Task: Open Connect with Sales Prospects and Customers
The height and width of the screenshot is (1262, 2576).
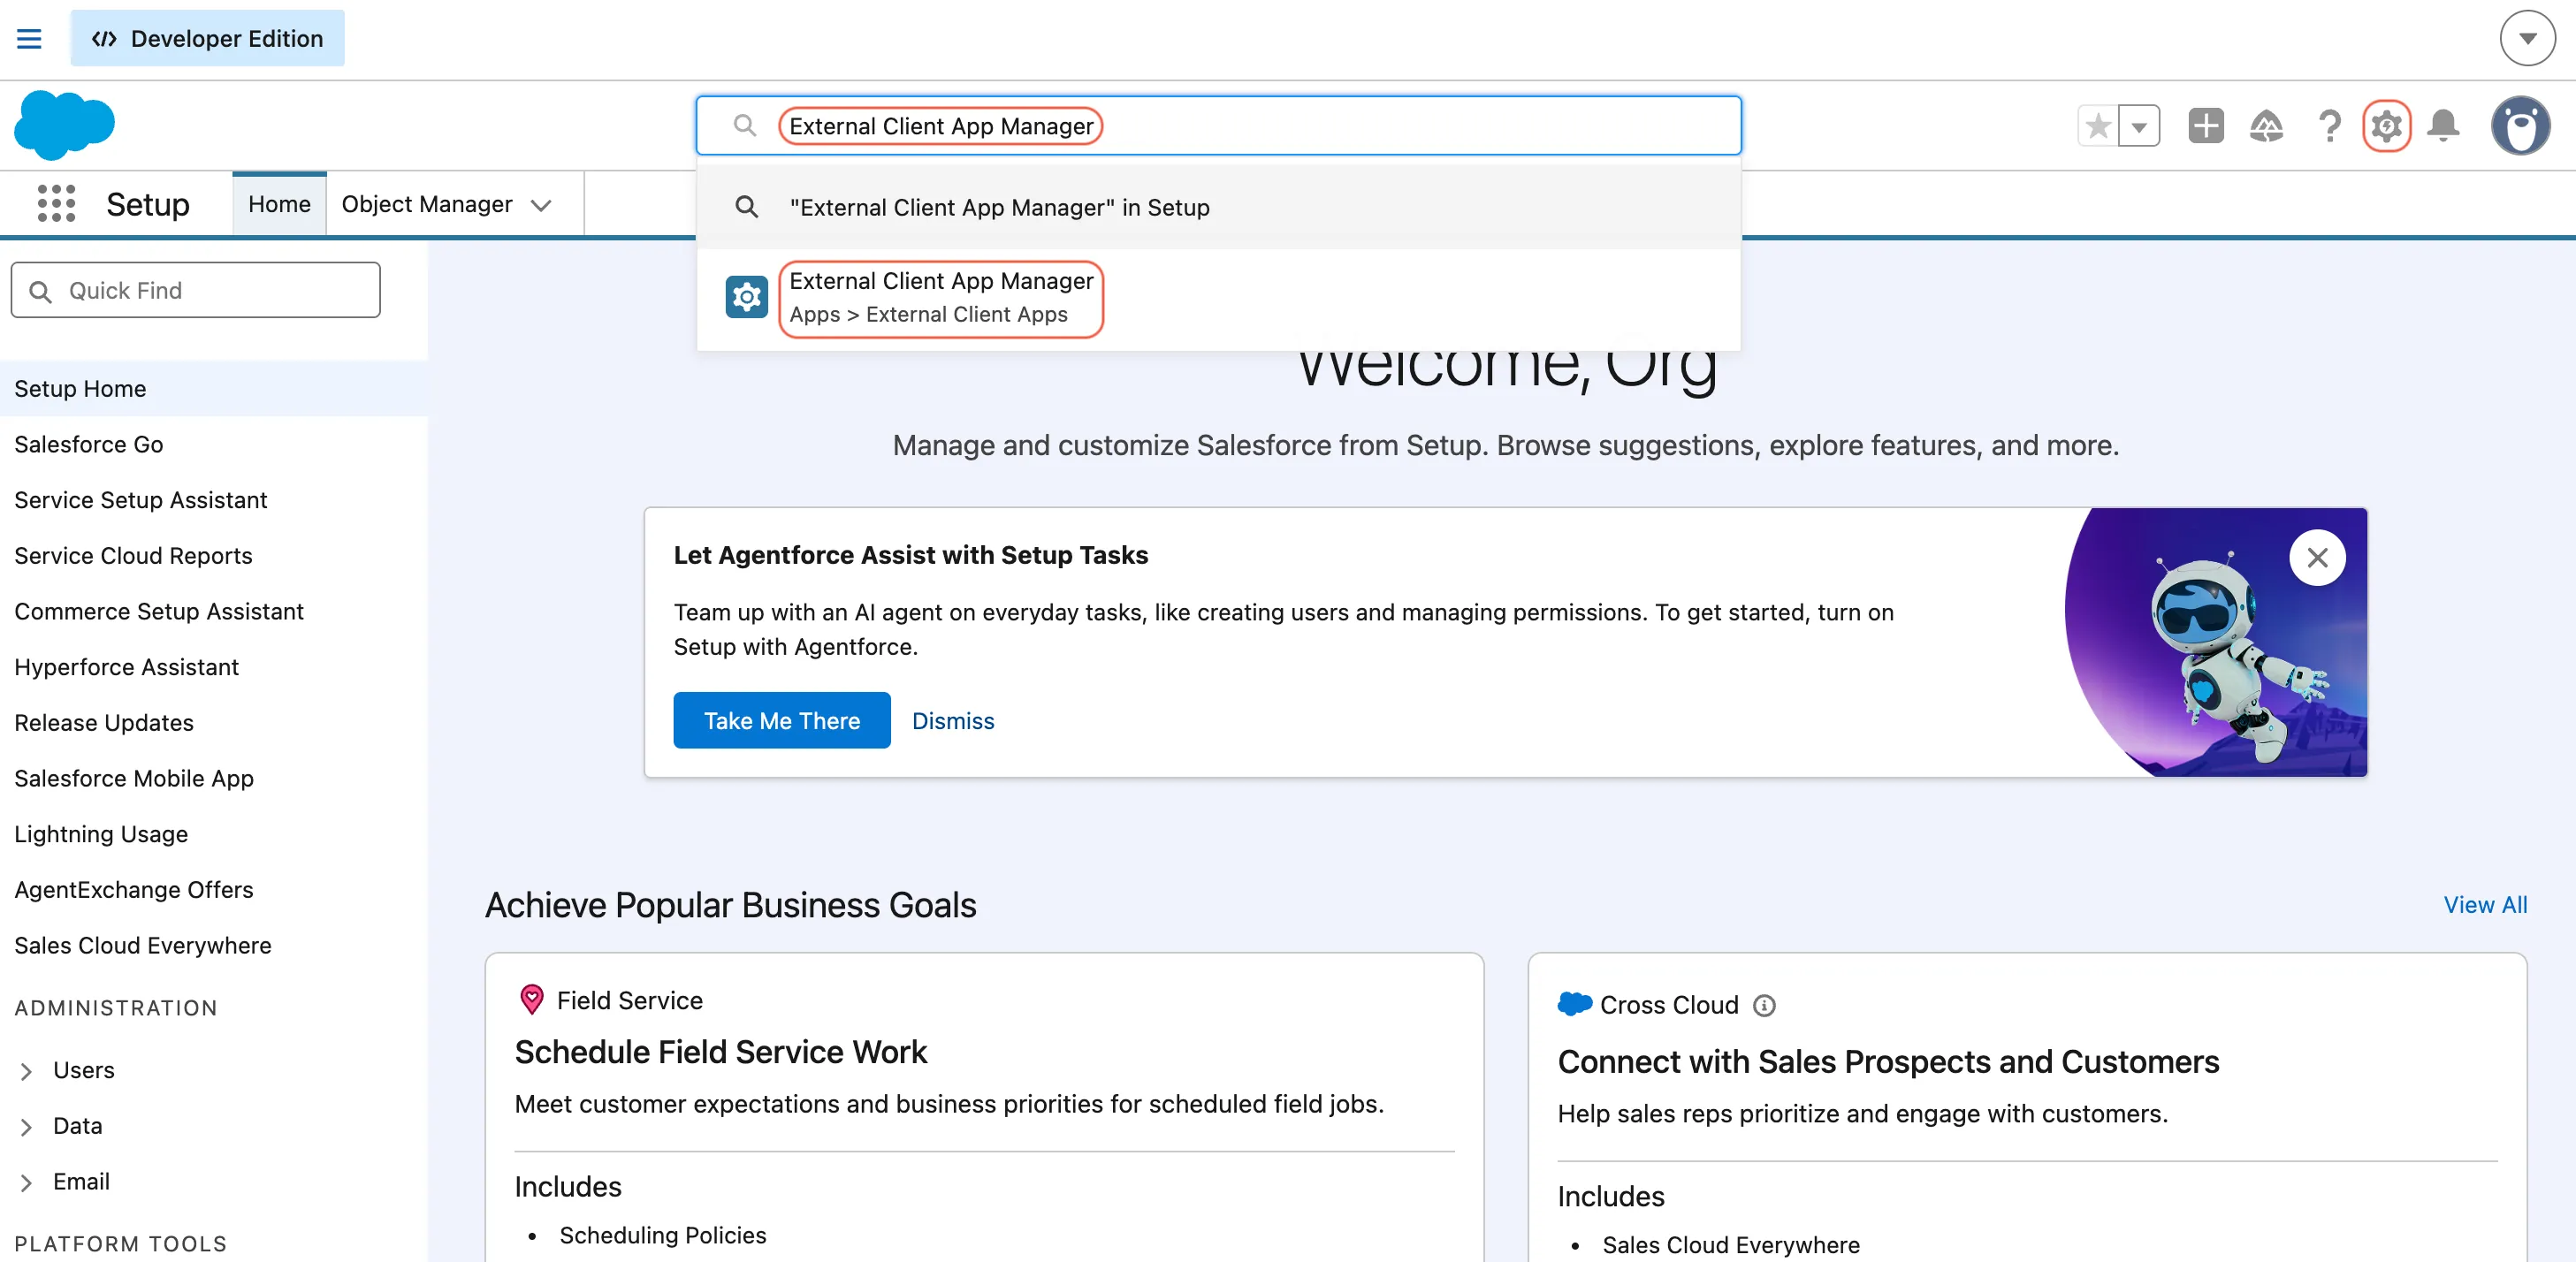Action: click(1888, 1062)
